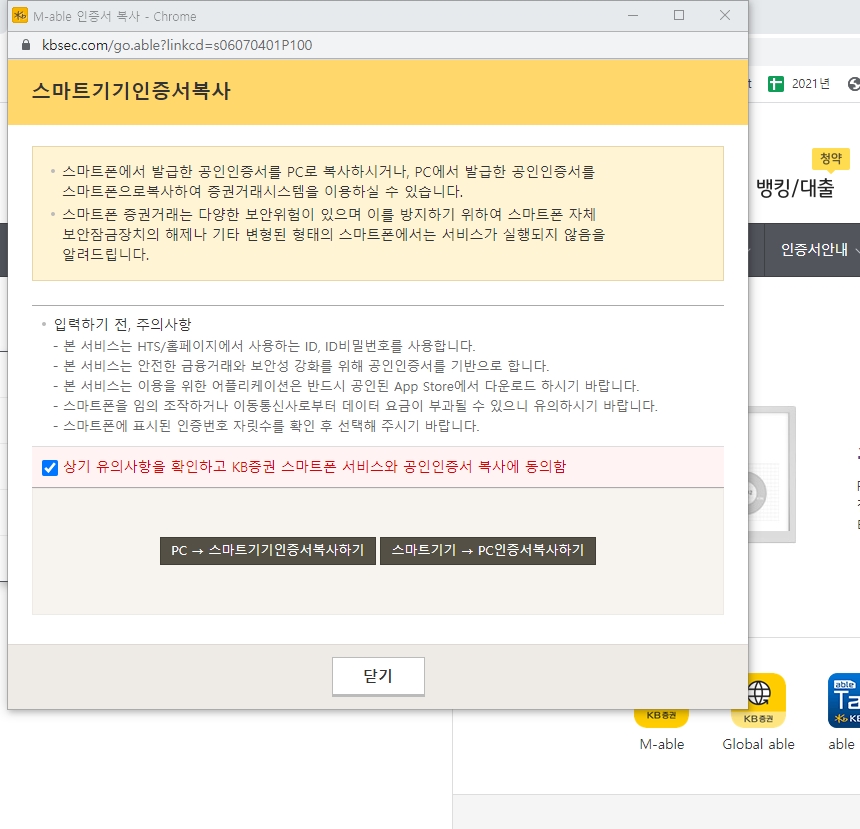Click 스마트기기 → PC인증서복사하기 button
This screenshot has height=829, width=860.
tap(488, 550)
